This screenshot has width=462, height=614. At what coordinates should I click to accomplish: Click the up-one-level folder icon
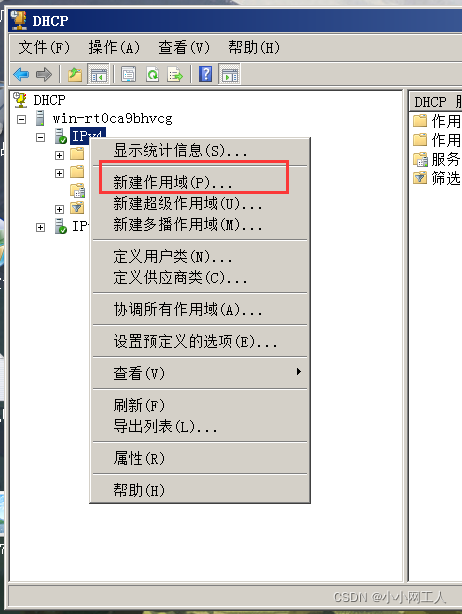(75, 74)
